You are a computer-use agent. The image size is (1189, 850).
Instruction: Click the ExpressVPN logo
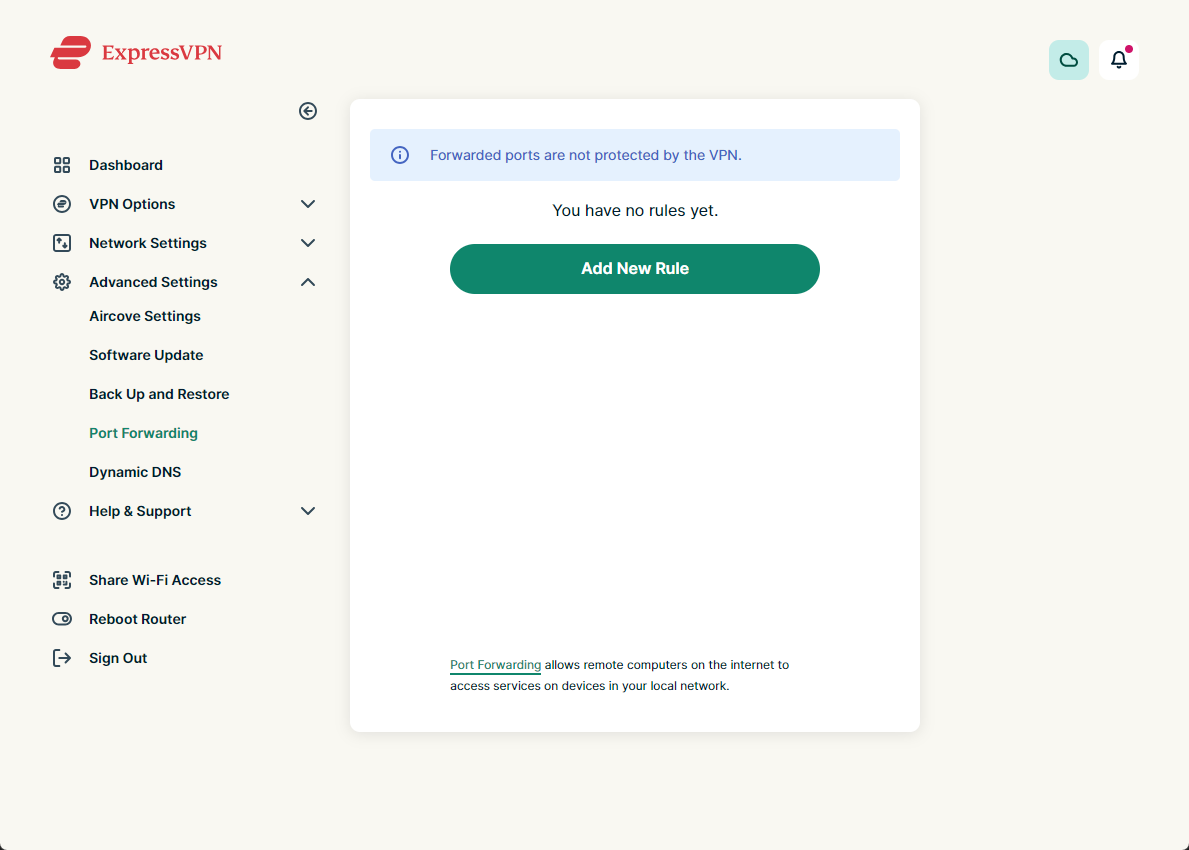pyautogui.click(x=136, y=52)
